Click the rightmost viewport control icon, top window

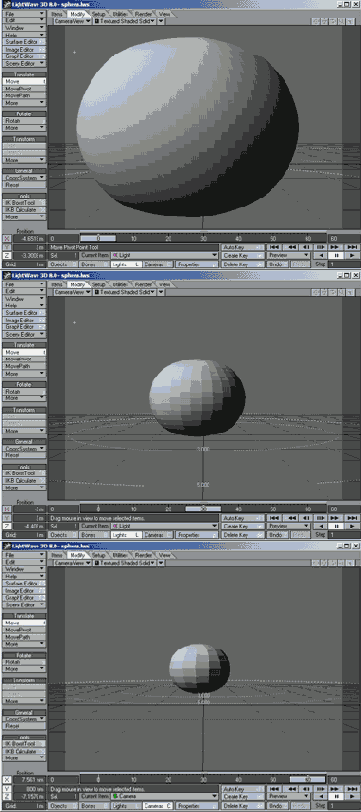pos(351,21)
